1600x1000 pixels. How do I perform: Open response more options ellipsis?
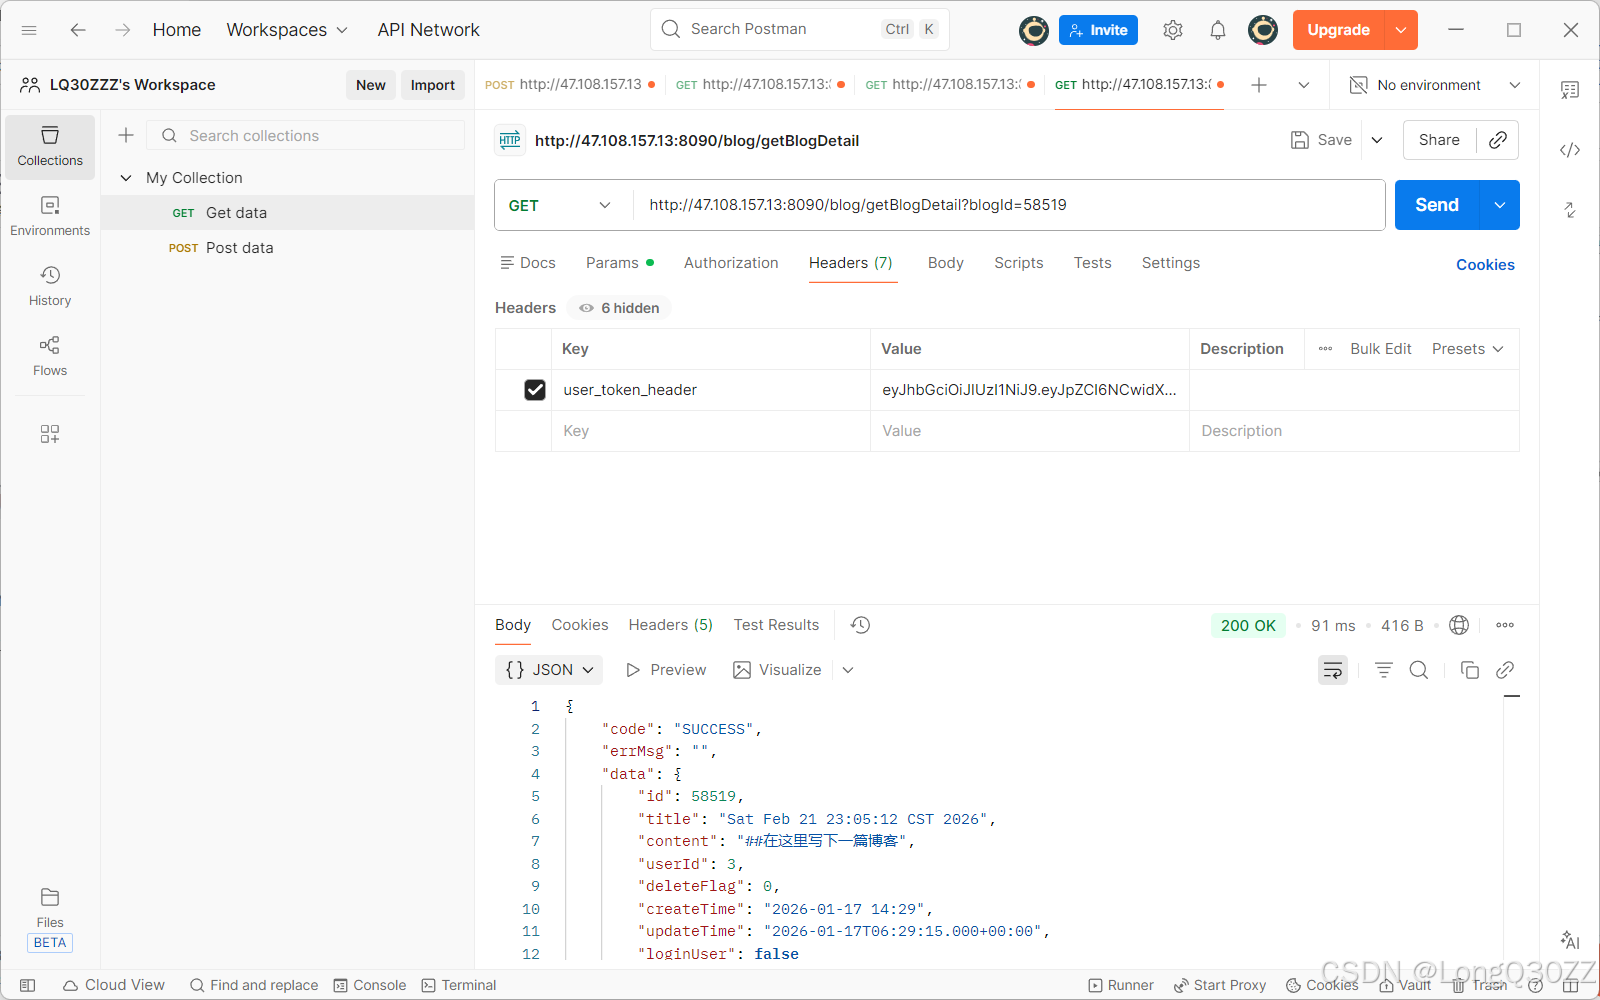[1505, 625]
